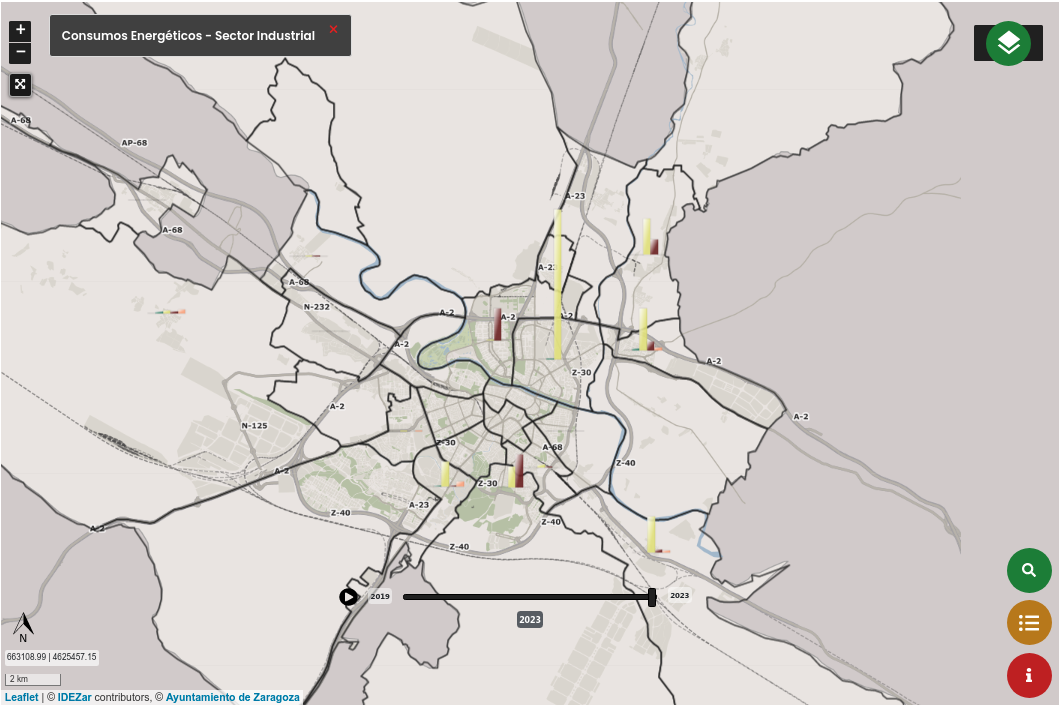1060x706 pixels.
Task: Click the north arrow compass icon
Action: pos(23,627)
